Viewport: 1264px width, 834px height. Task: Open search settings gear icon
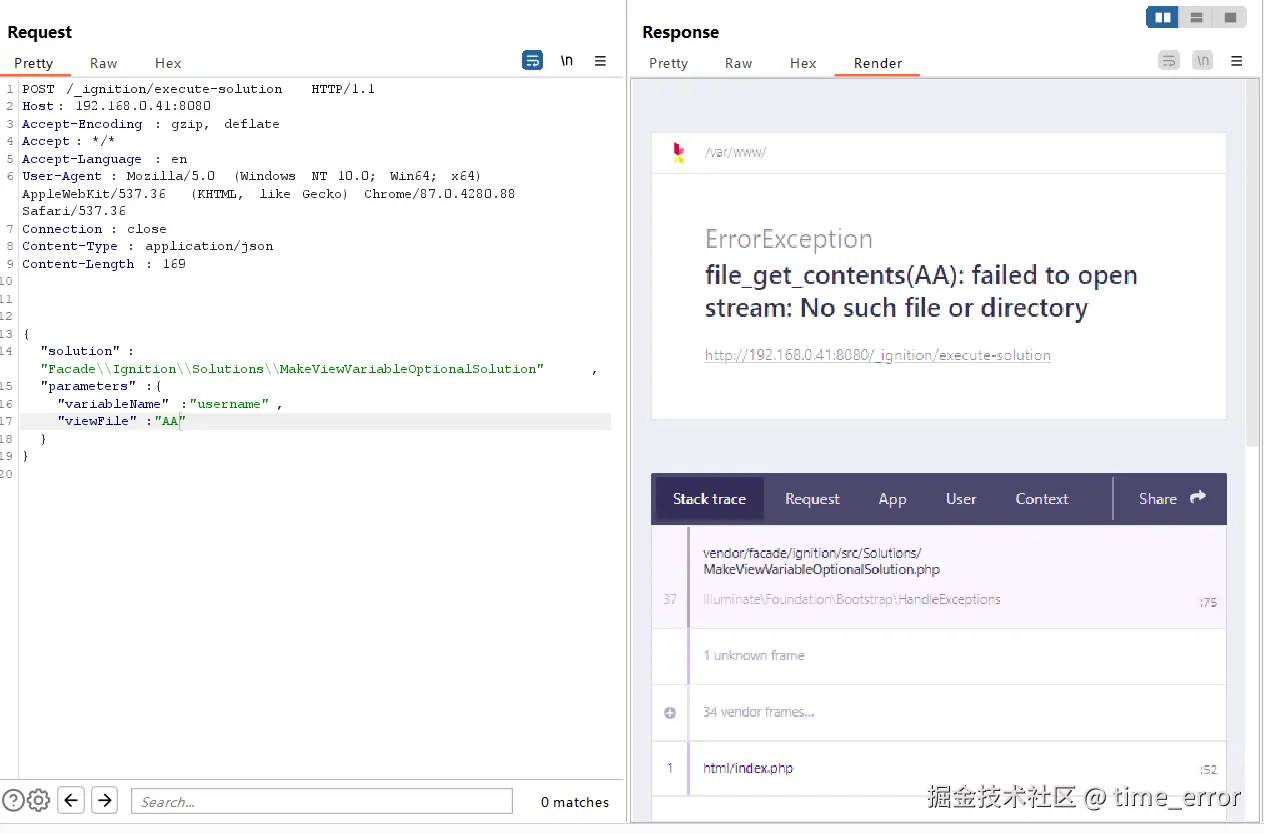pos(38,800)
